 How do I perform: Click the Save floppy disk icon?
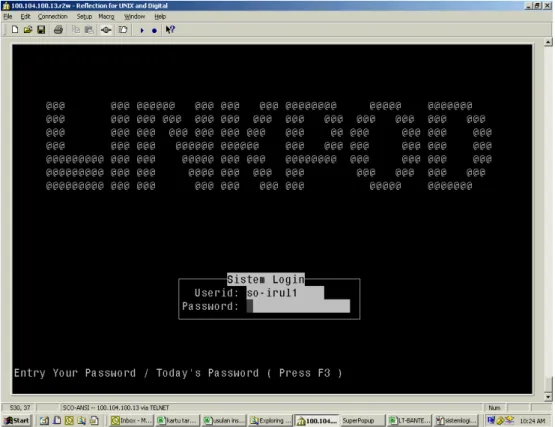click(x=41, y=30)
